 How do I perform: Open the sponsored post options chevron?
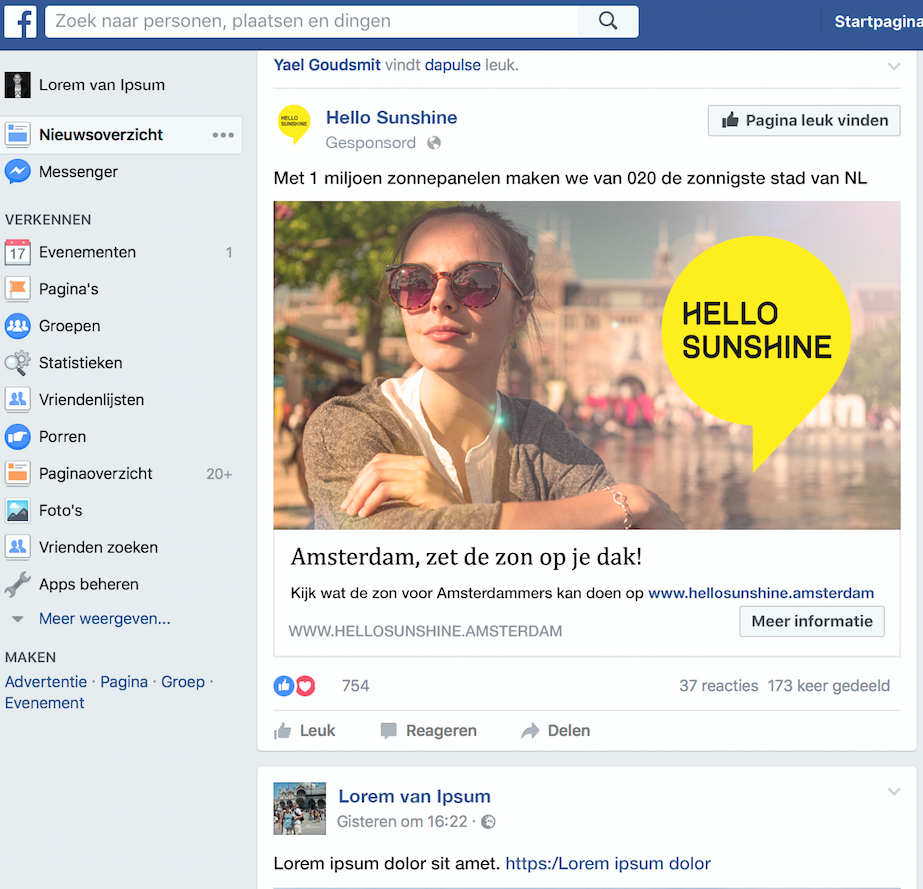(x=894, y=67)
